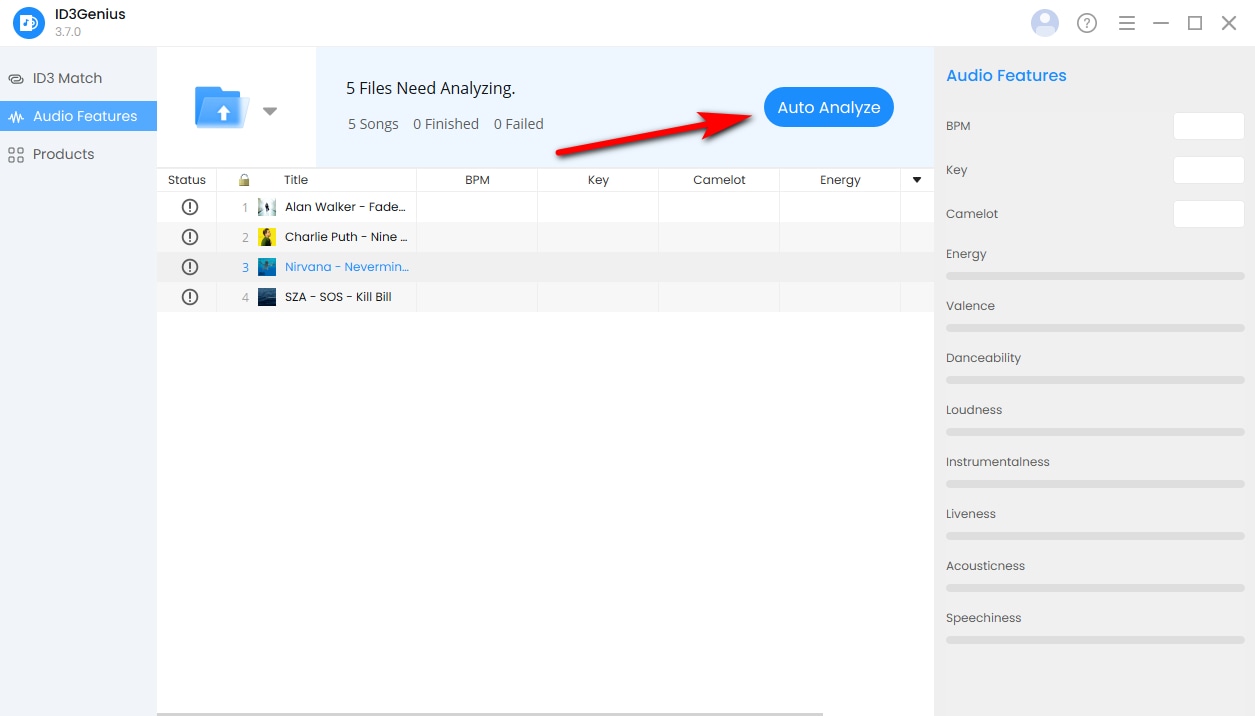Select the Audio Features sidebar tab
1255x716 pixels.
85,116
